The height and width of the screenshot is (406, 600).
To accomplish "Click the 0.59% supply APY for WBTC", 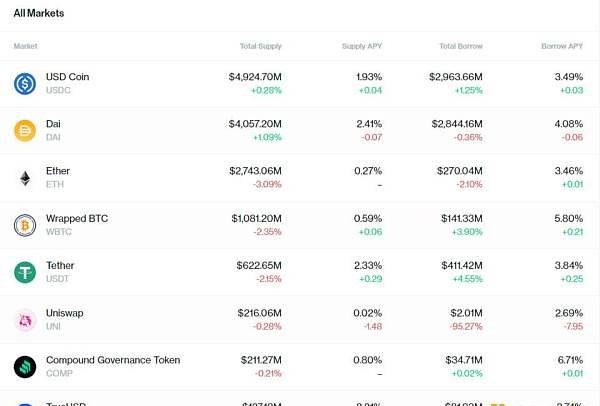I will click(x=368, y=218).
